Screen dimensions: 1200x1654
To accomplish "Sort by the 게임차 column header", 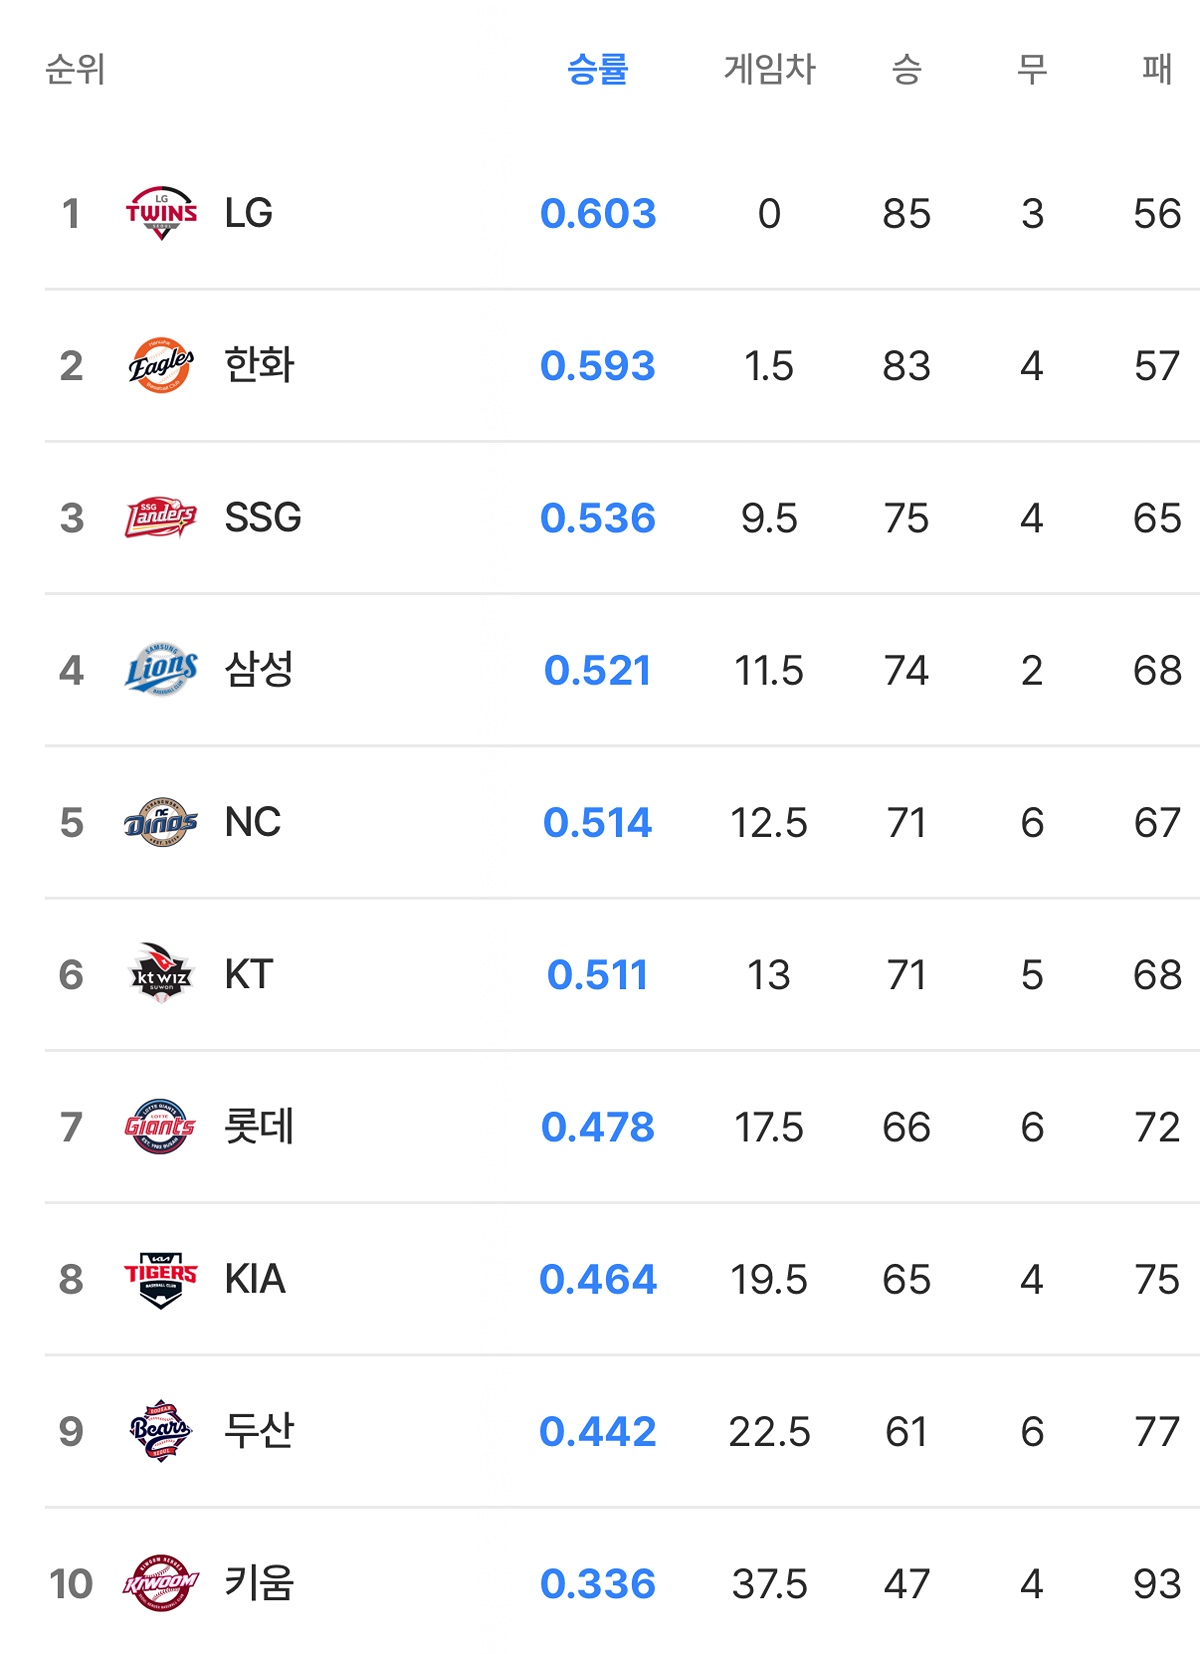I will click(769, 69).
